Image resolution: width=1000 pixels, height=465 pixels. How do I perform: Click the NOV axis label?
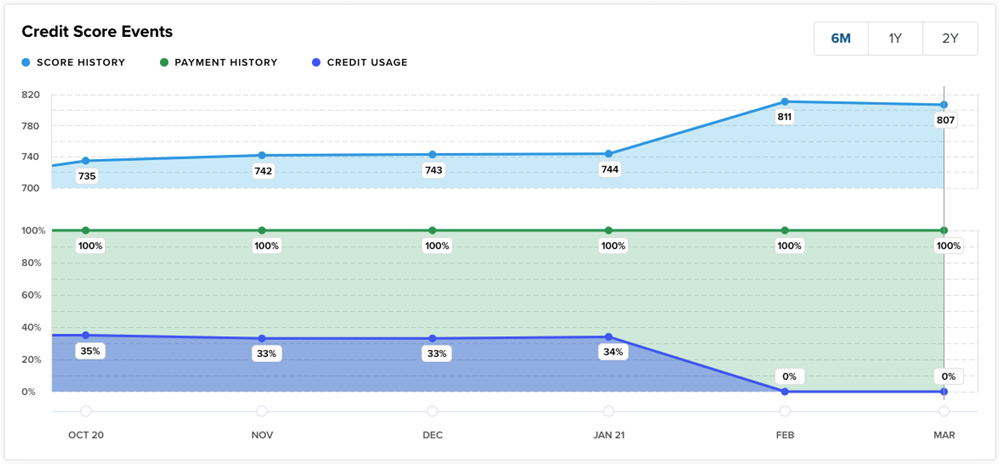click(261, 435)
